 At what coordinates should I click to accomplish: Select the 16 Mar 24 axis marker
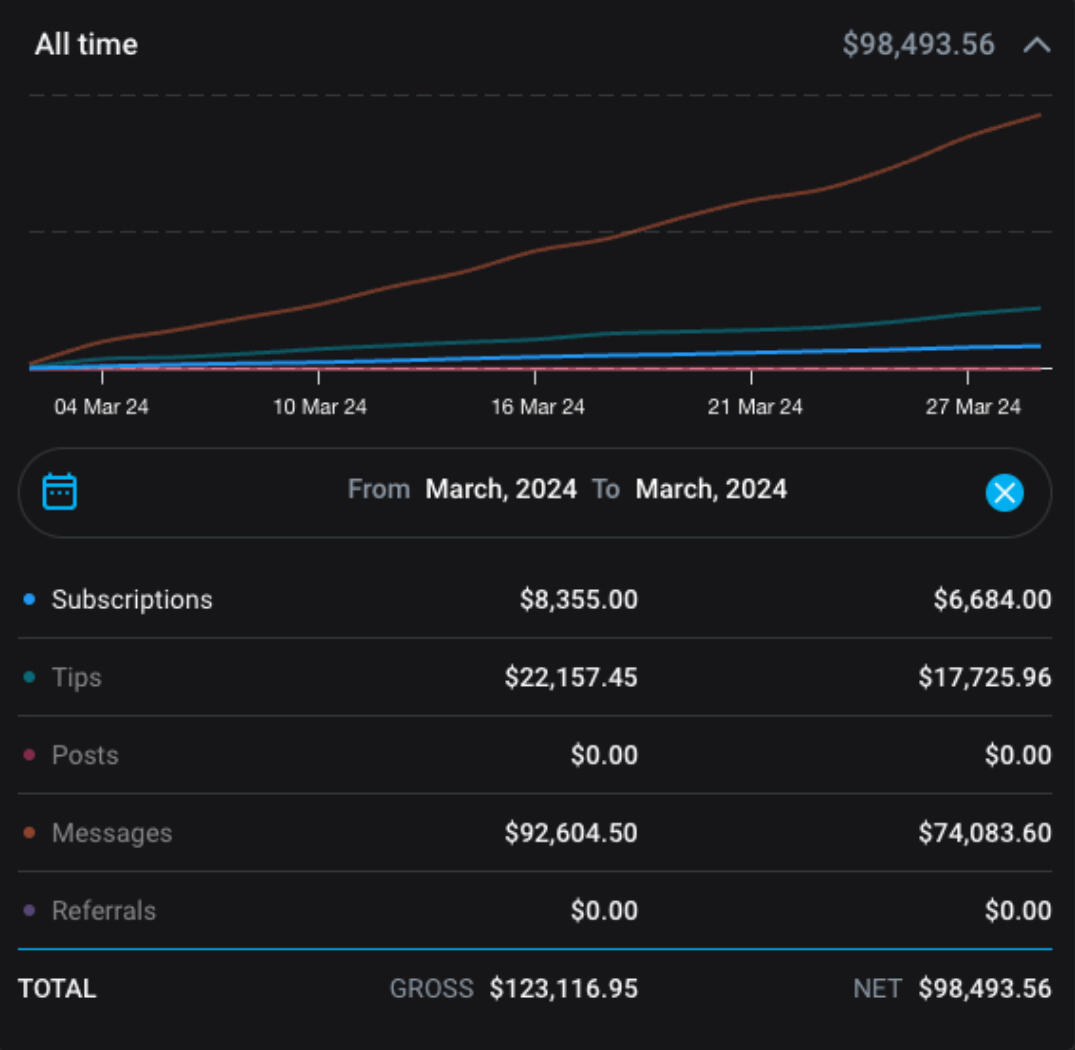click(538, 407)
